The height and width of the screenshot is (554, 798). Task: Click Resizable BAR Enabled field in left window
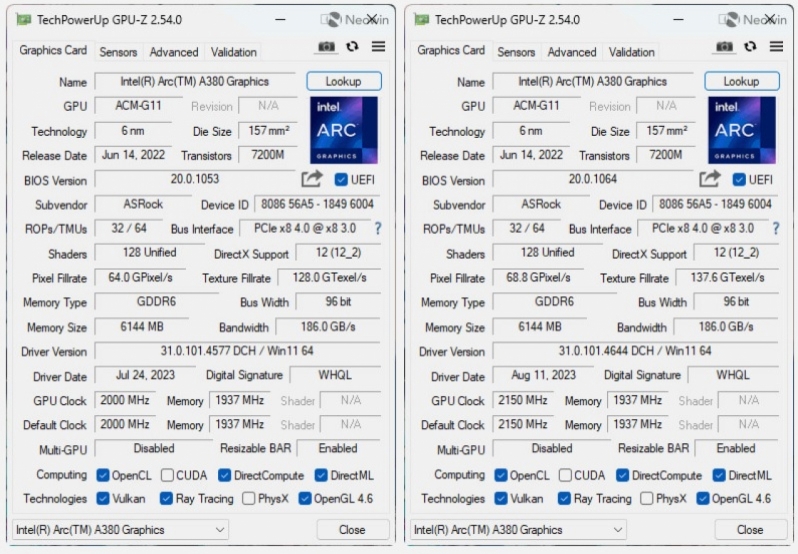click(338, 449)
